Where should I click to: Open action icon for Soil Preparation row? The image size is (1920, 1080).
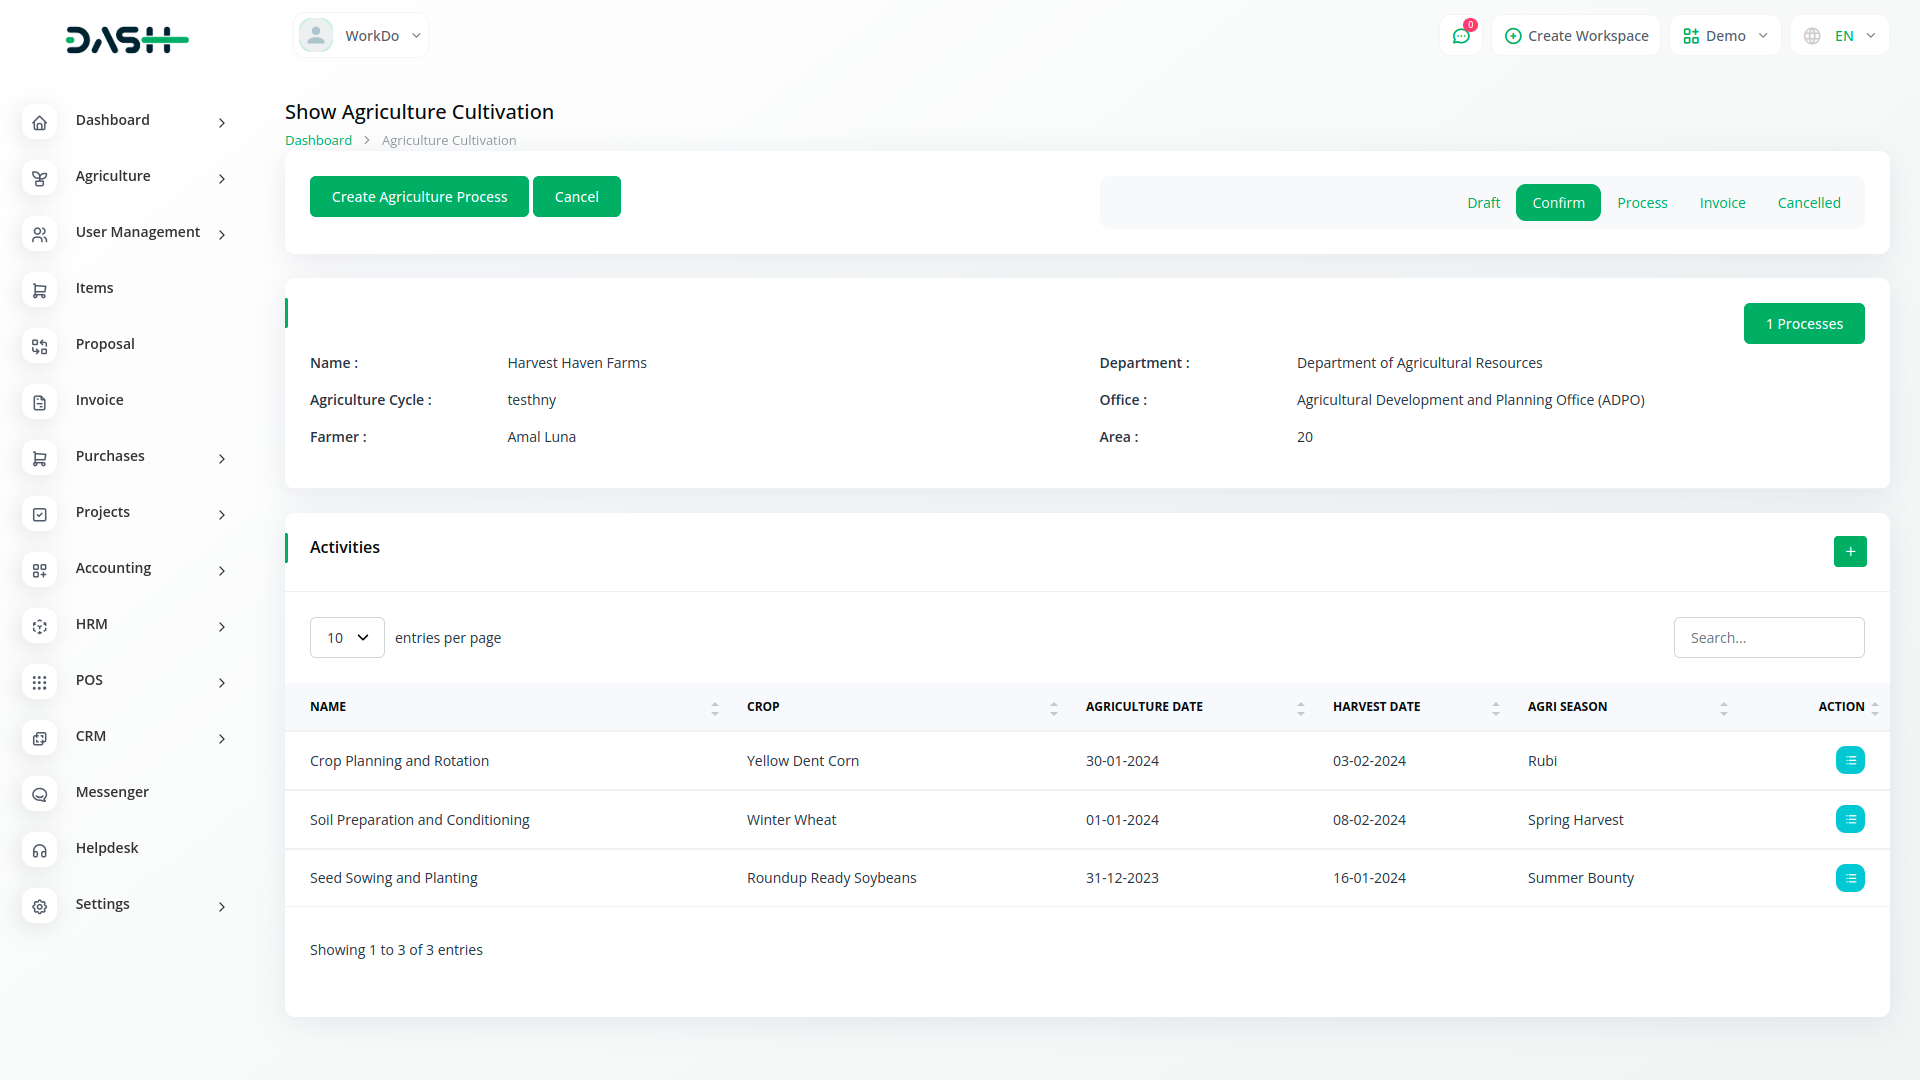[x=1850, y=820]
